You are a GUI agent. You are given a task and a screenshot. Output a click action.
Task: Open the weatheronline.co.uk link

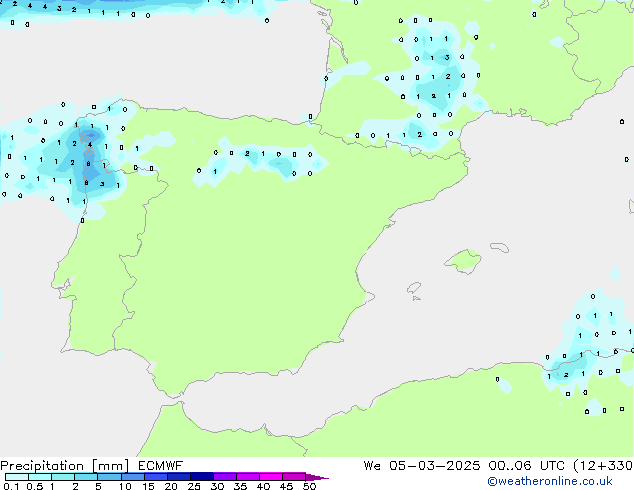tap(549, 481)
